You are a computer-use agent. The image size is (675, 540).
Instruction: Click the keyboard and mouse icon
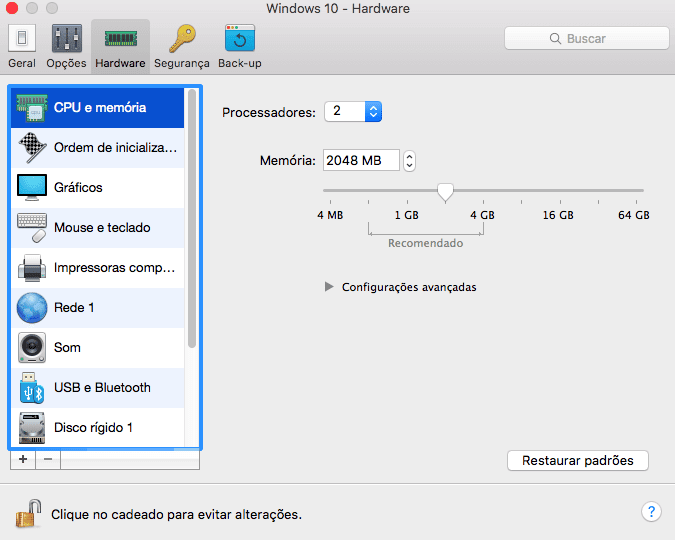32,228
